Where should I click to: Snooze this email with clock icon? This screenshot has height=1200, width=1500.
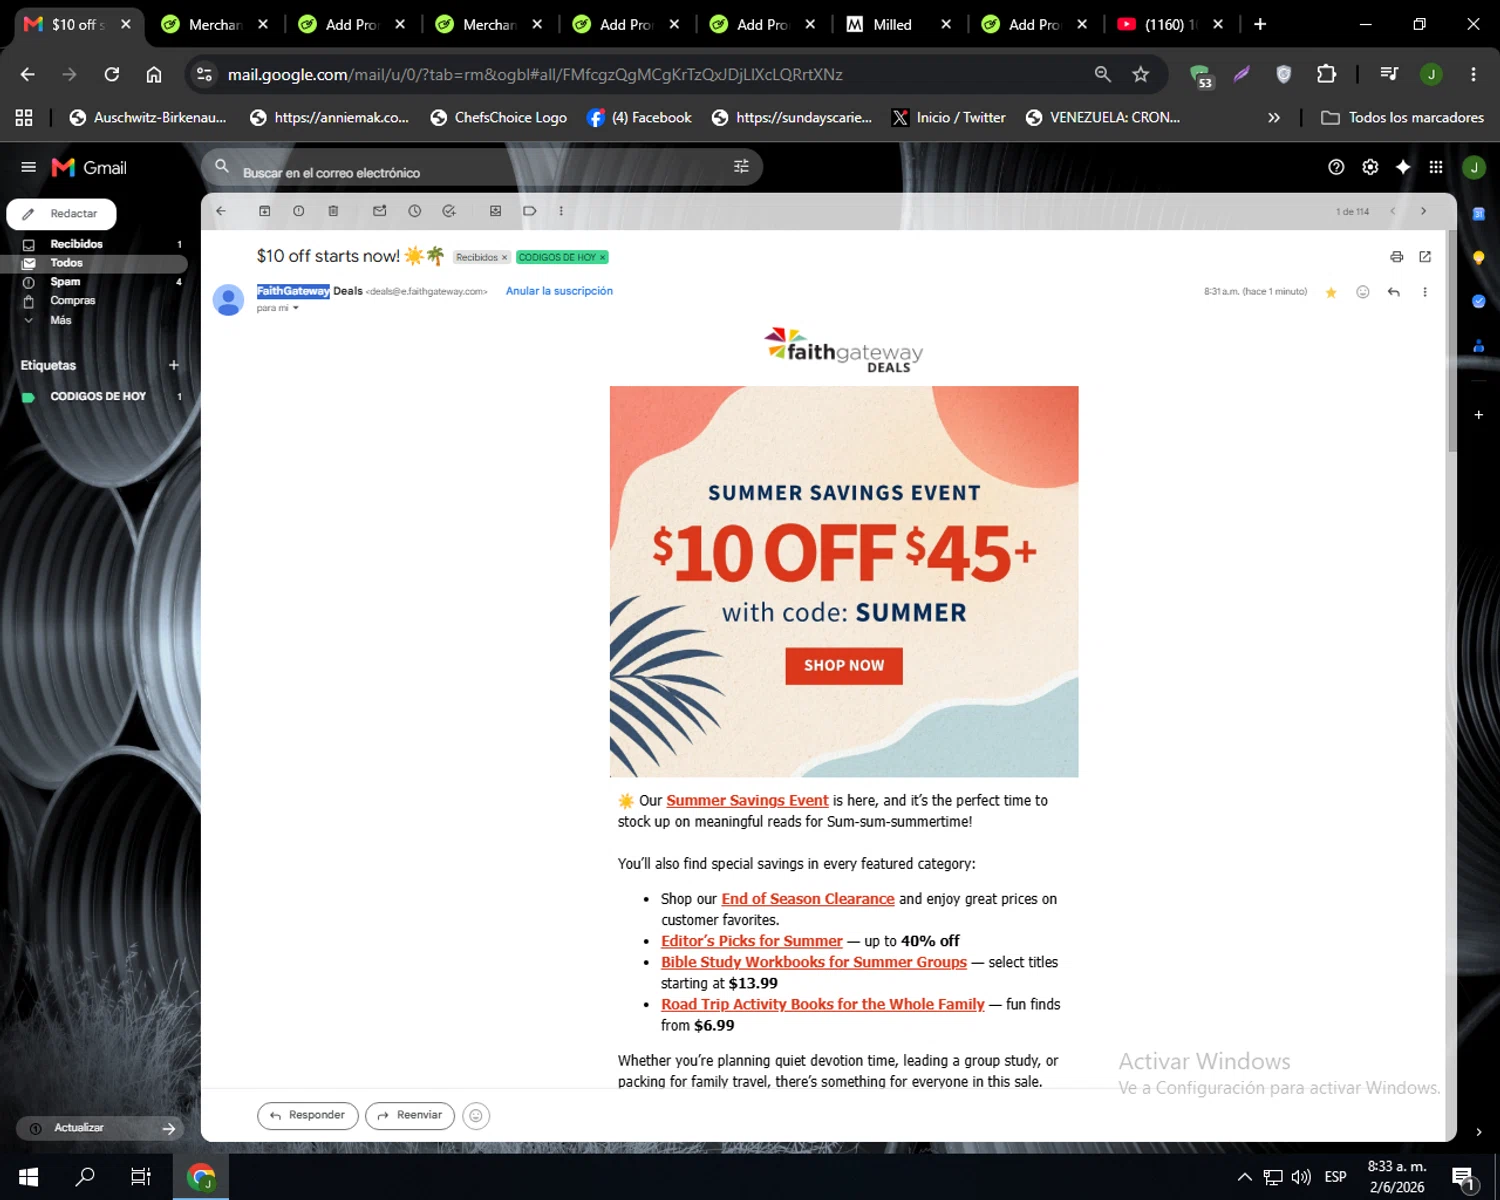(415, 211)
